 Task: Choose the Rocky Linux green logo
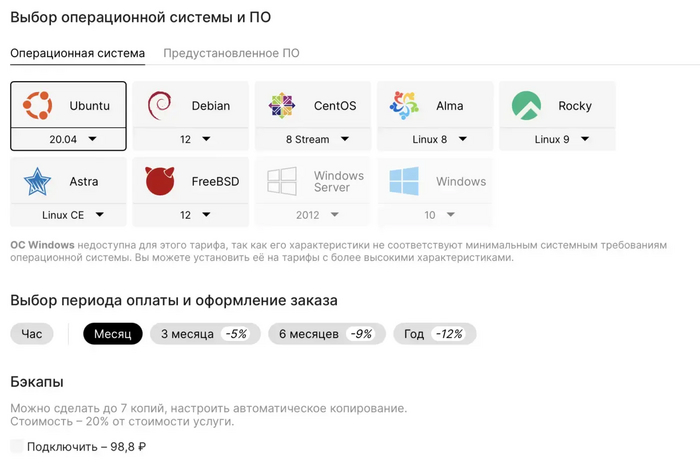pos(526,105)
